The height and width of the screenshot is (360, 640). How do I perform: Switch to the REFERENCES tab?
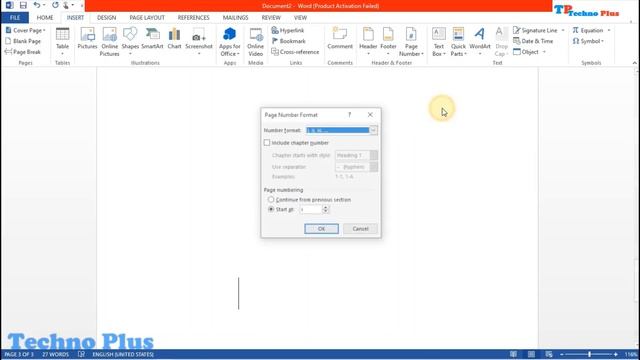click(x=193, y=18)
